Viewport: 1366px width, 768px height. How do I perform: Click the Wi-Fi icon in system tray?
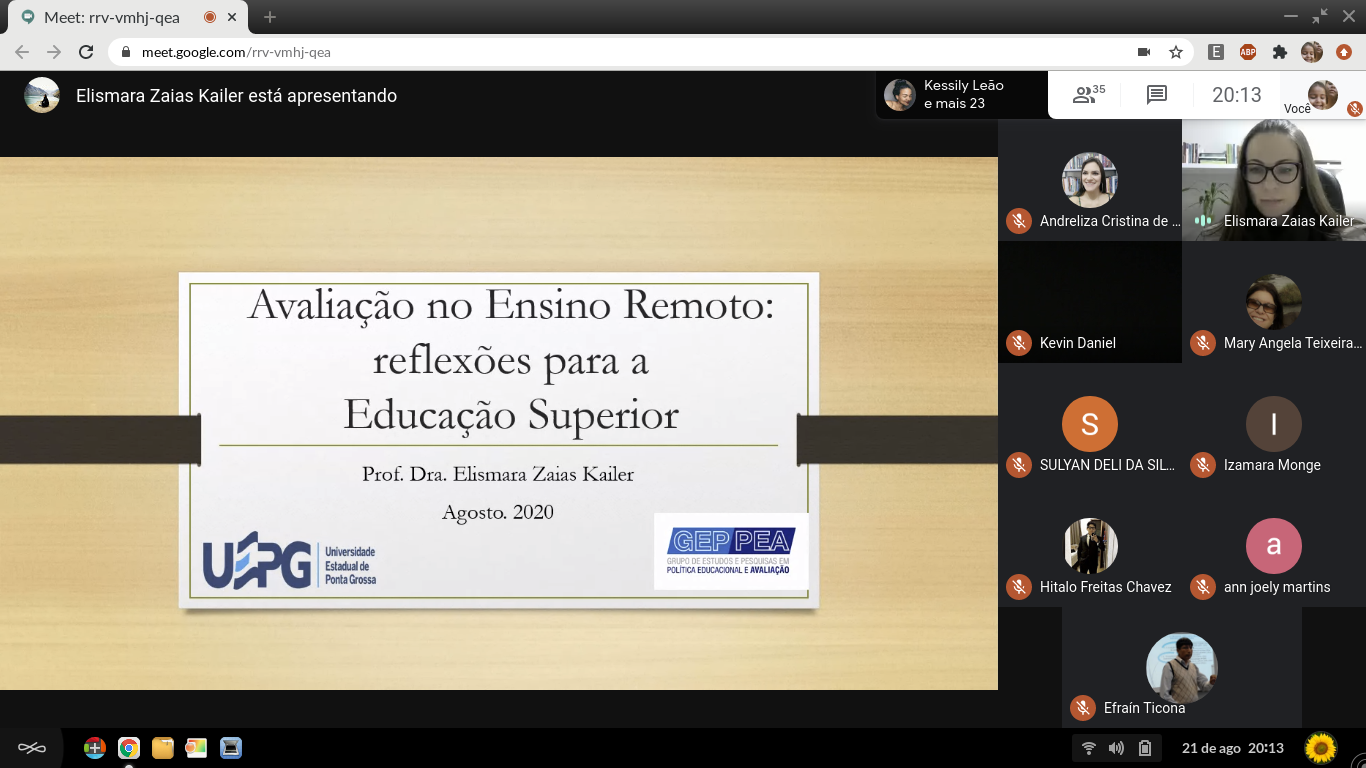pos(1089,748)
